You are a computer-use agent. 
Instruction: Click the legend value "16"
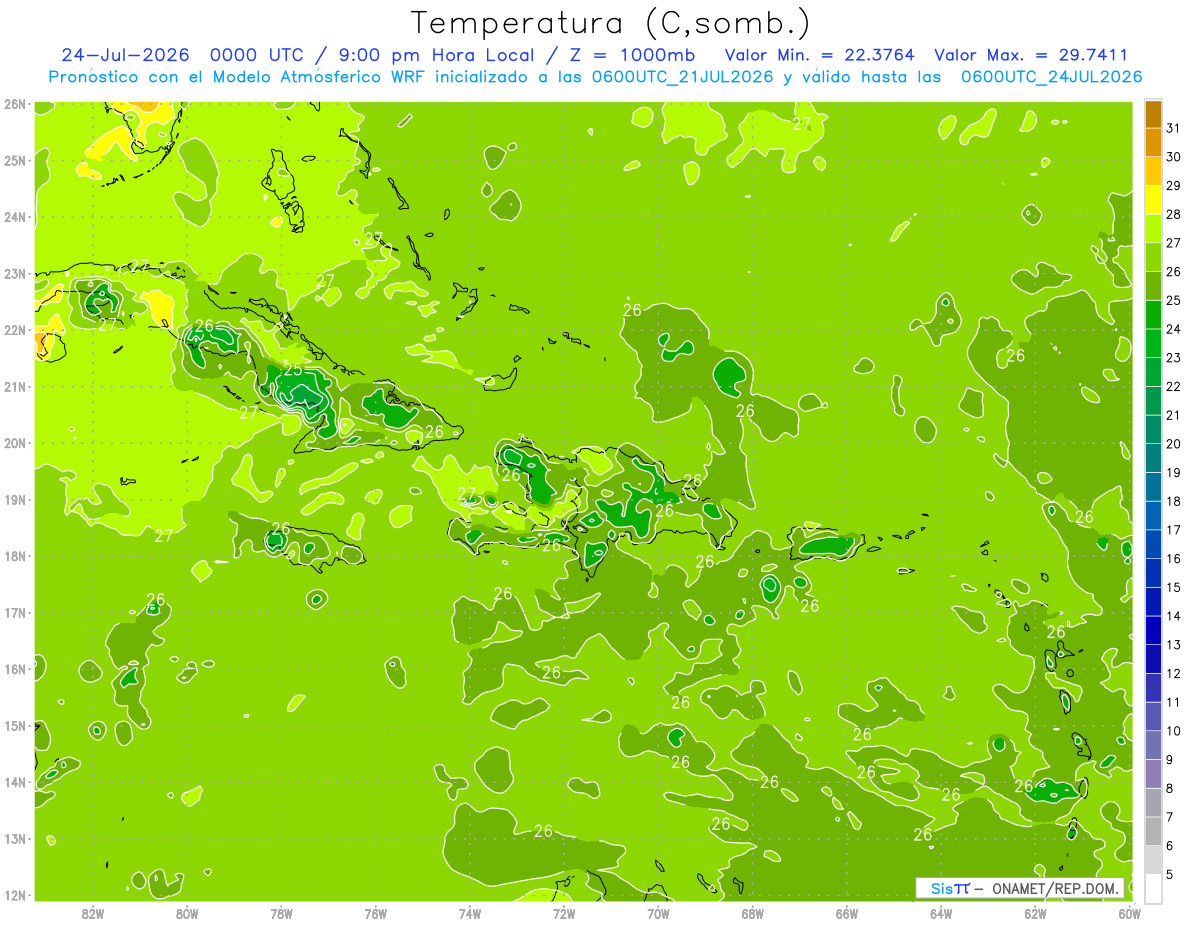[x=1174, y=559]
